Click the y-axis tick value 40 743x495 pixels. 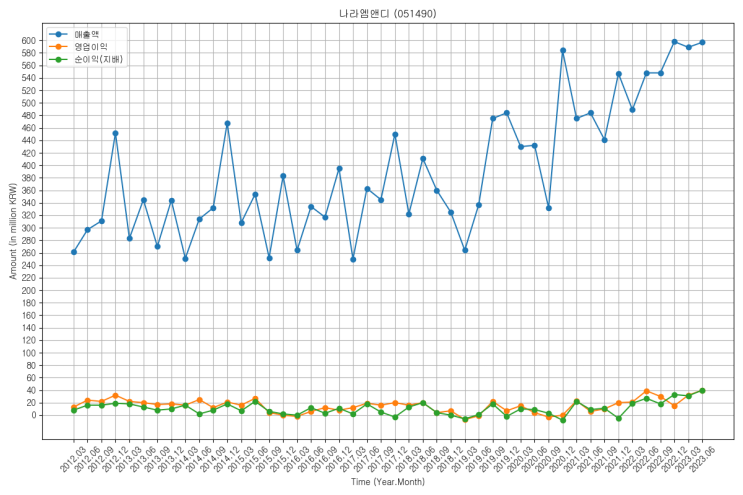coord(31,390)
